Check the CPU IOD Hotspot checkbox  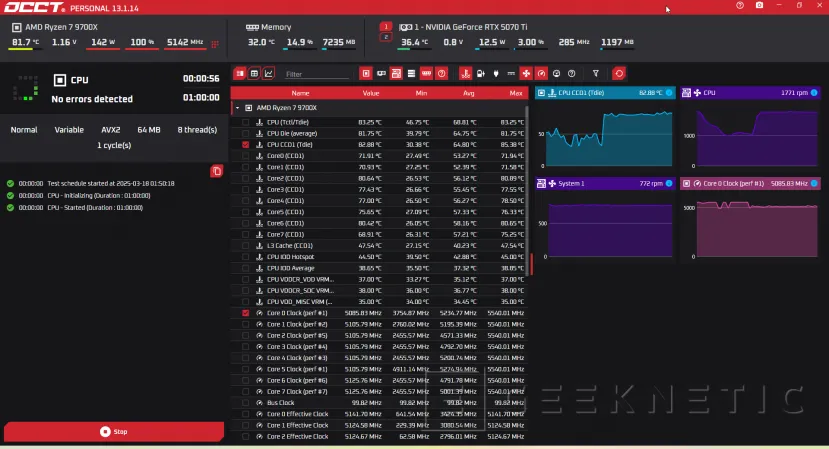click(245, 257)
